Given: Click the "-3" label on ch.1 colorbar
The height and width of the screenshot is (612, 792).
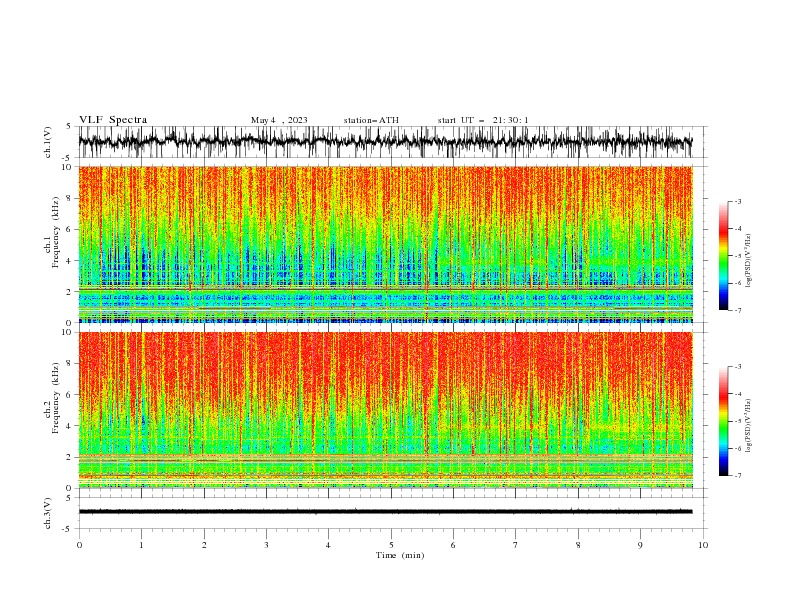Looking at the screenshot, I should [x=737, y=201].
